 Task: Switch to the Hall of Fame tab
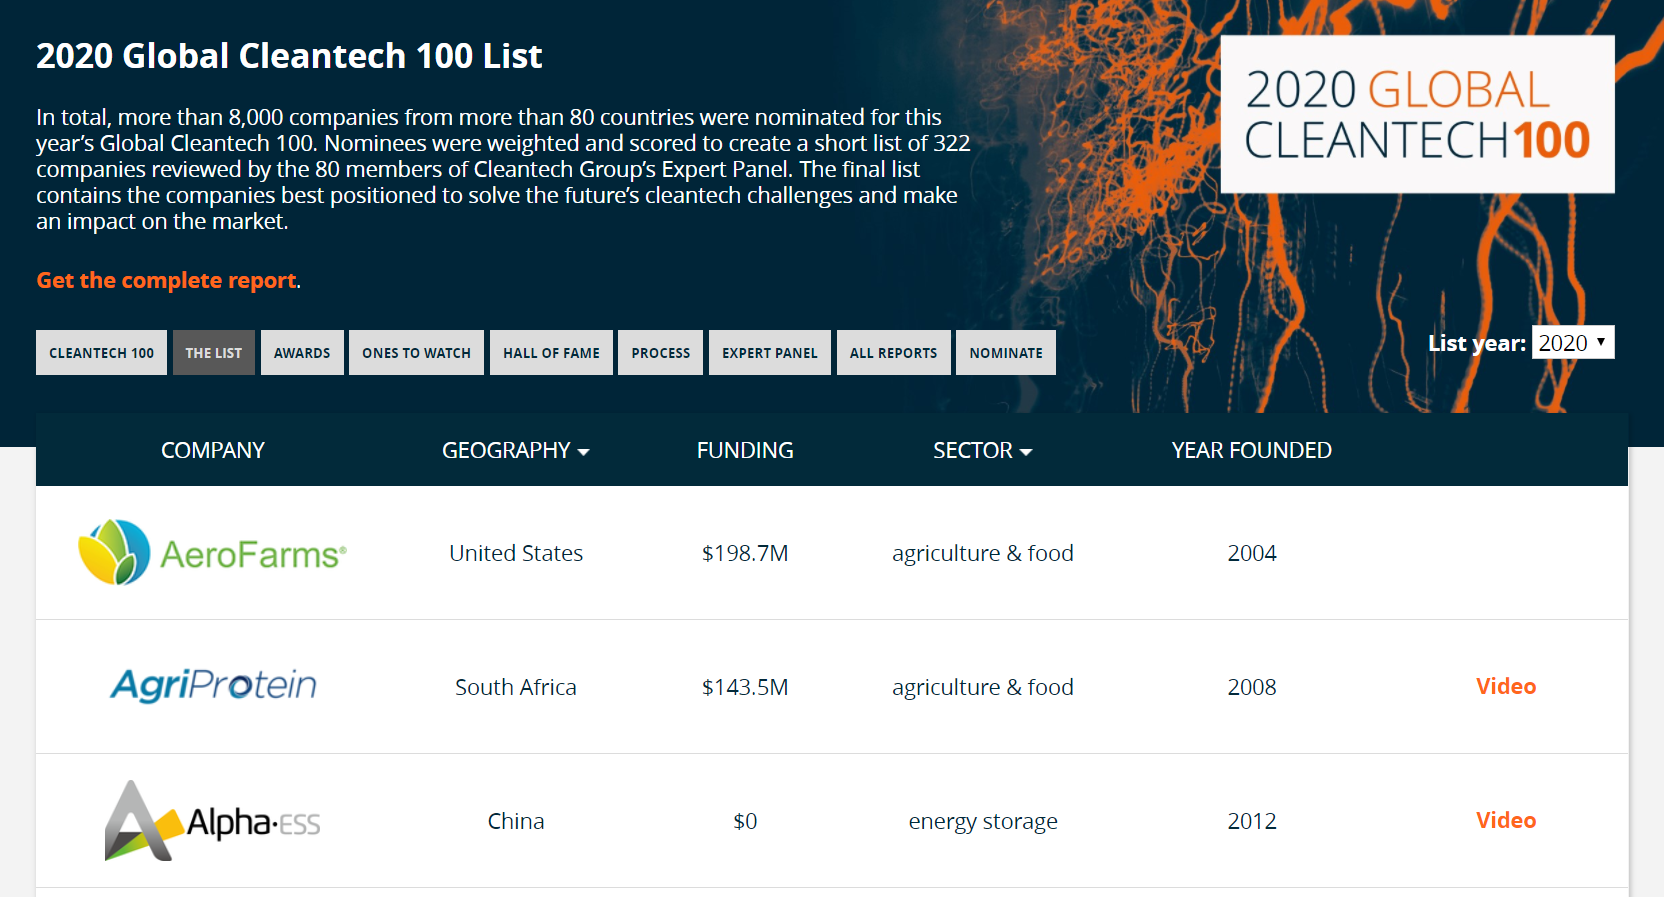point(551,353)
